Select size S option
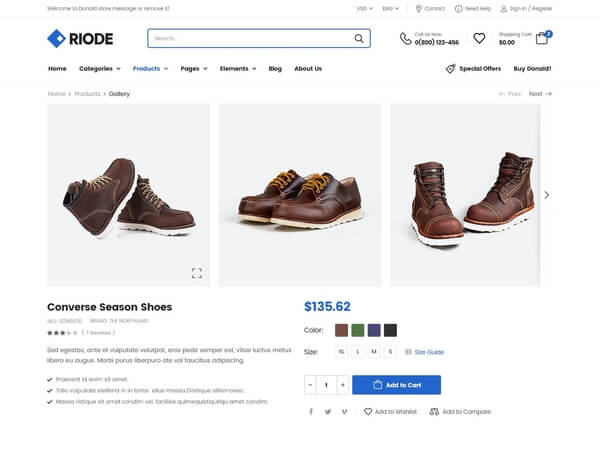This screenshot has width=600, height=450. point(390,352)
